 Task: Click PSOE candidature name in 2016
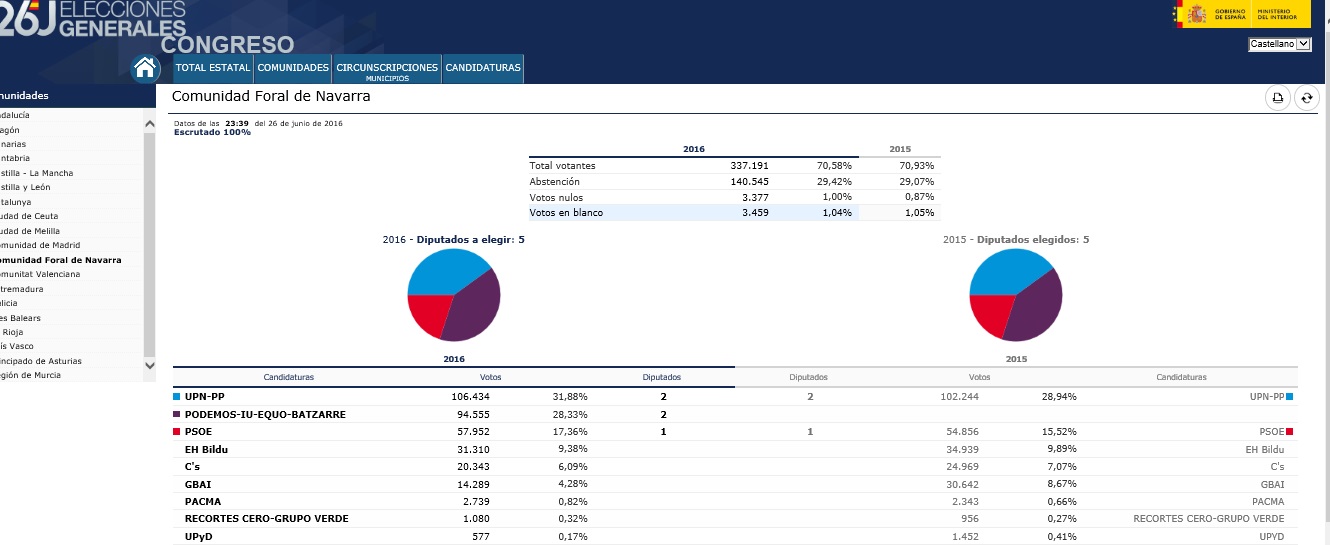198,432
